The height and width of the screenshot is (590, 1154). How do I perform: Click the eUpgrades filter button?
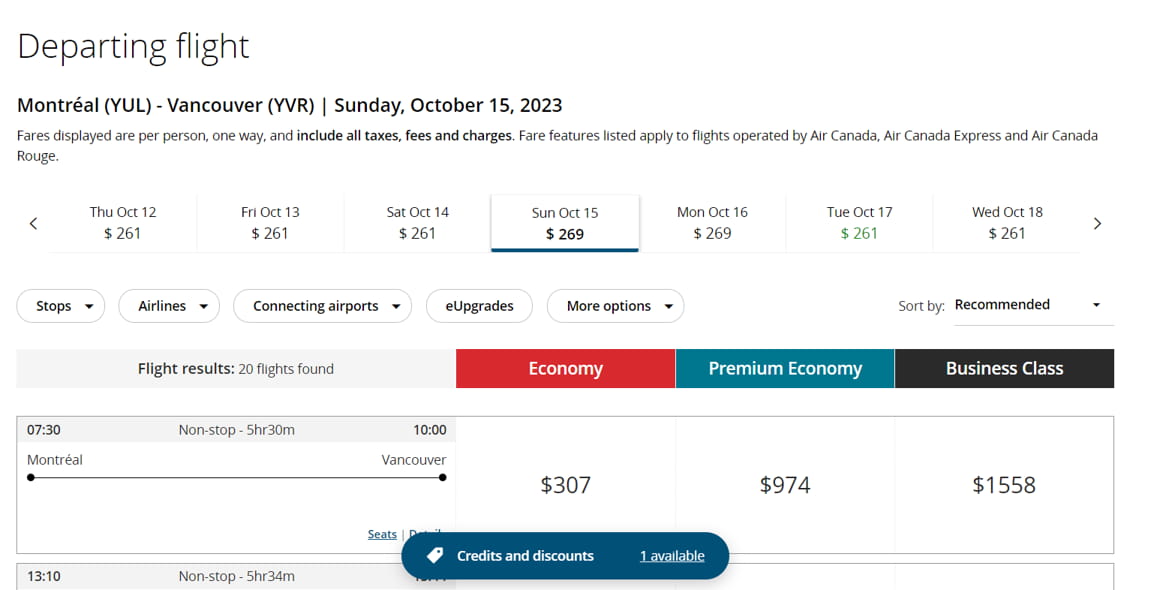(x=479, y=306)
